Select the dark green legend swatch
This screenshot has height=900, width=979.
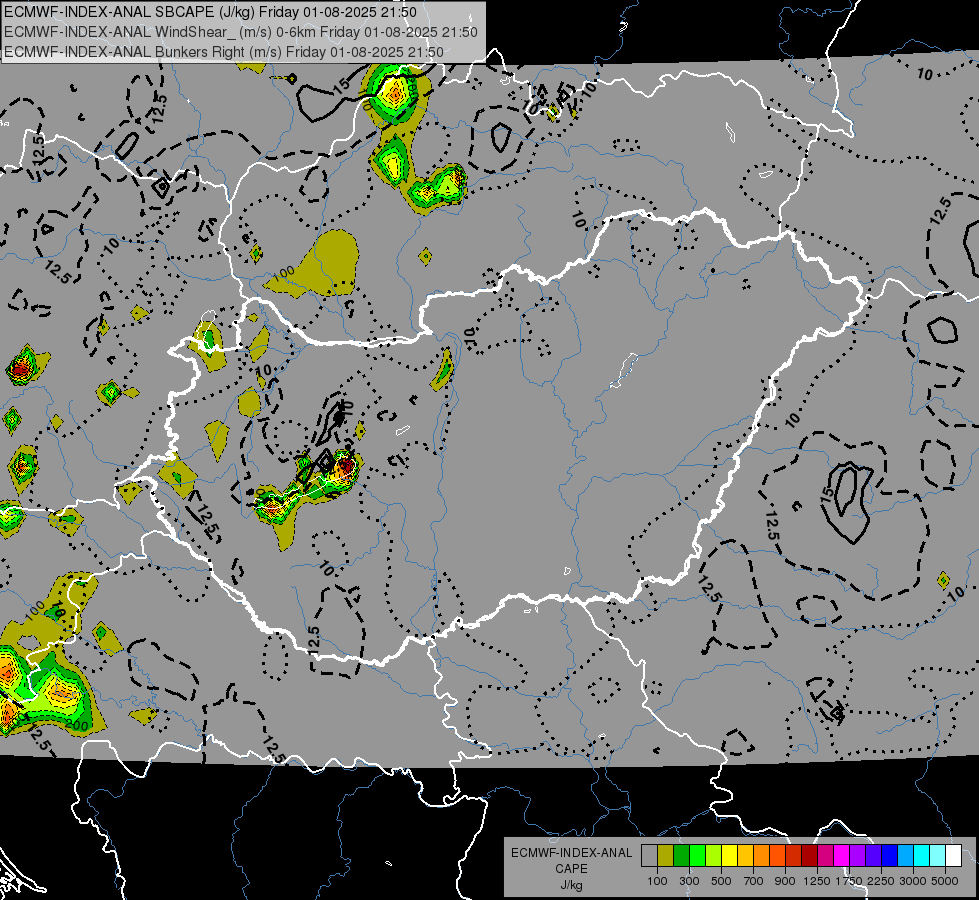point(681,856)
